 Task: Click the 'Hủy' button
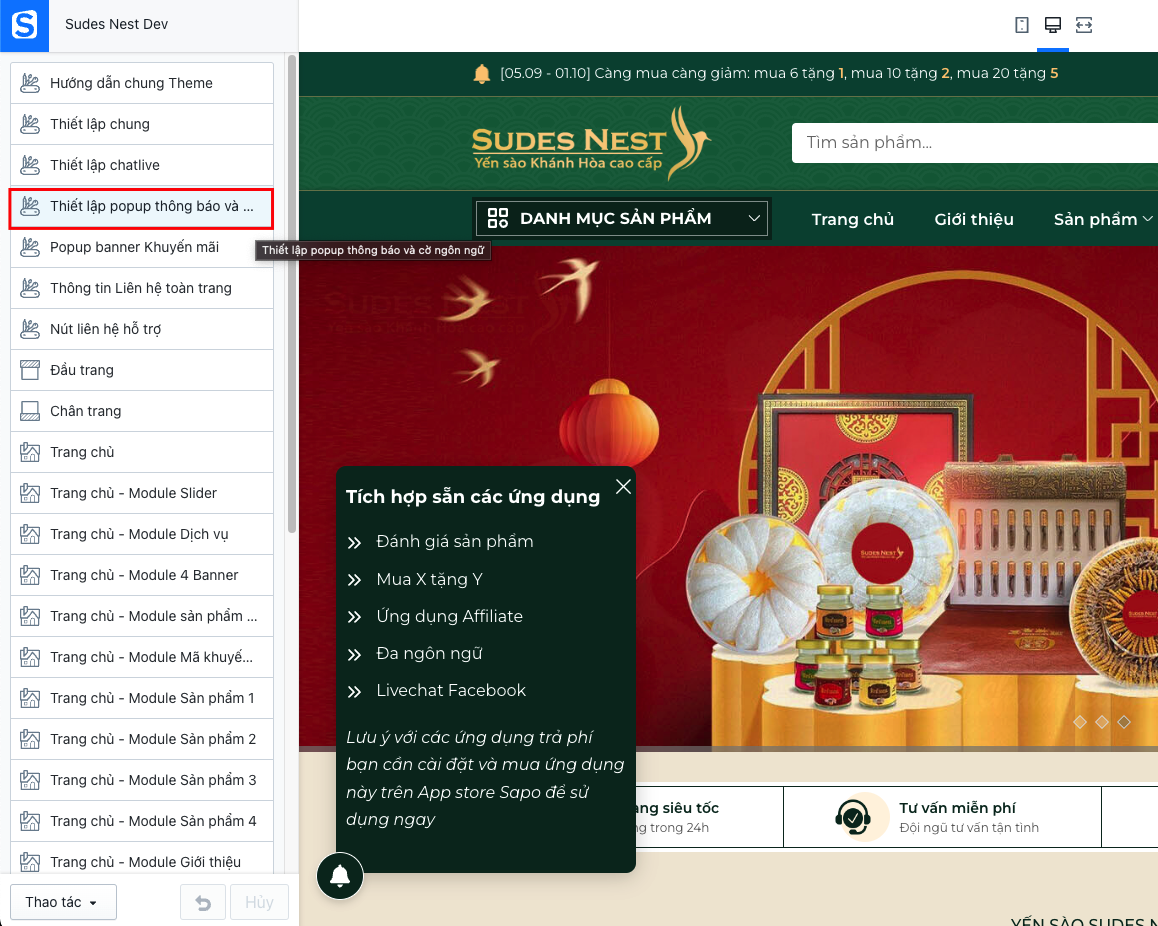pyautogui.click(x=259, y=902)
